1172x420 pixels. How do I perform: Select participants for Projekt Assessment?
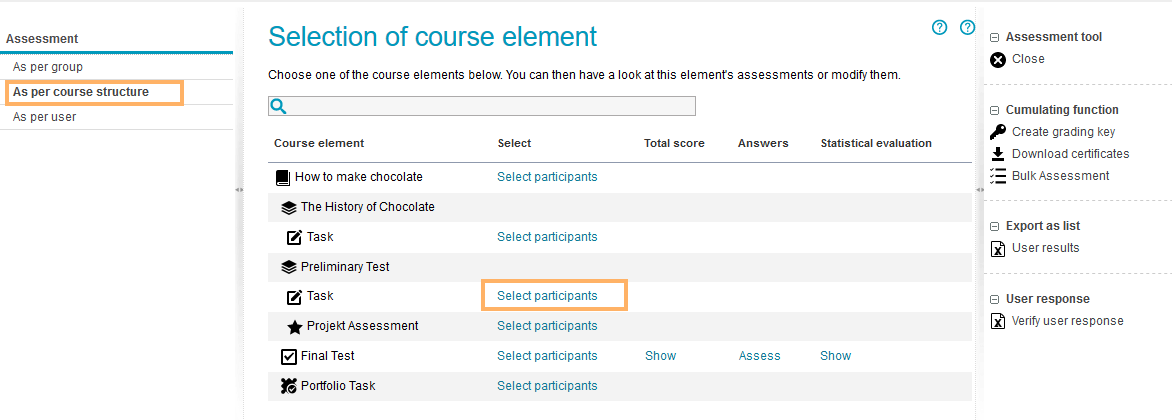(547, 326)
